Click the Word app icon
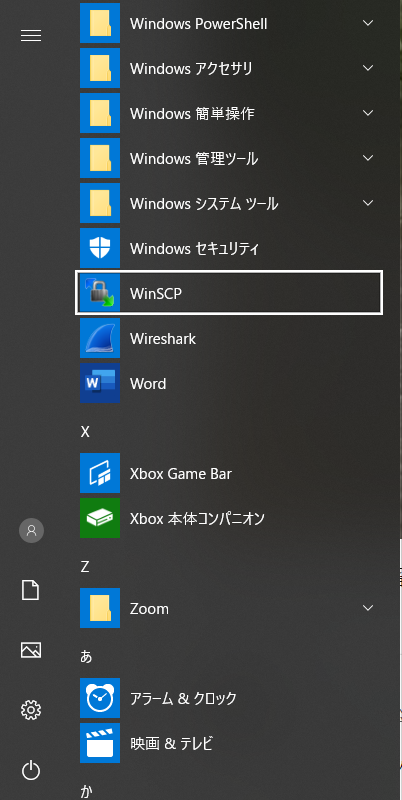Screen dimensions: 402x800 coord(100,383)
